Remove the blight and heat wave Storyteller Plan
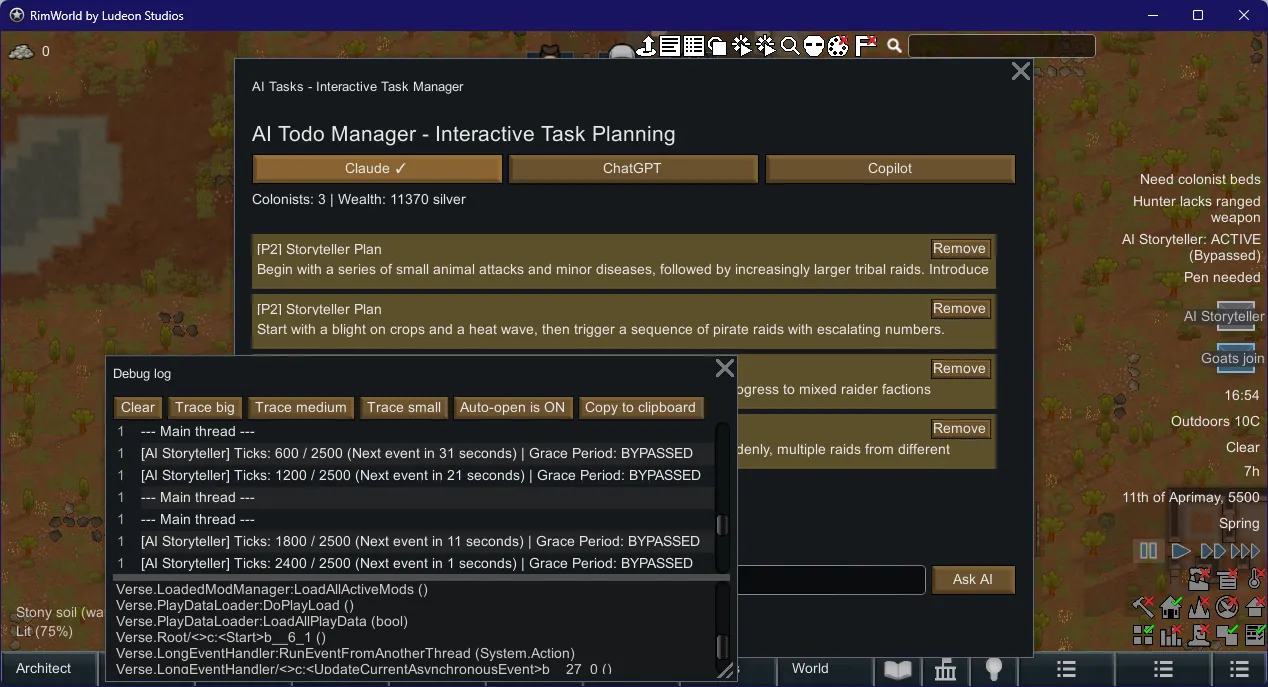The image size is (1268, 687). [x=959, y=309]
